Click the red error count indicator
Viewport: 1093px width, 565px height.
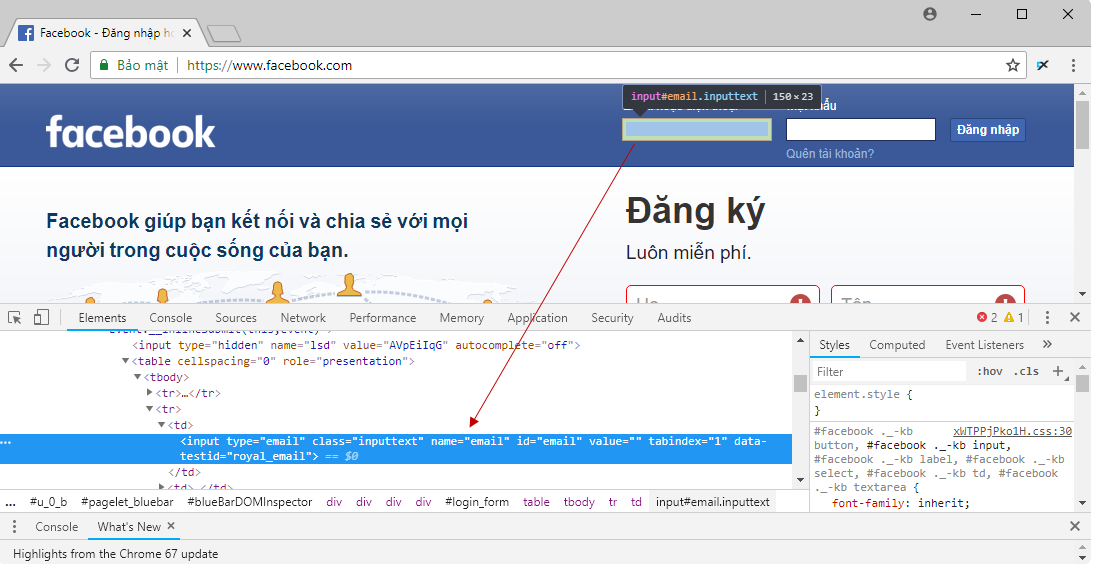point(987,318)
